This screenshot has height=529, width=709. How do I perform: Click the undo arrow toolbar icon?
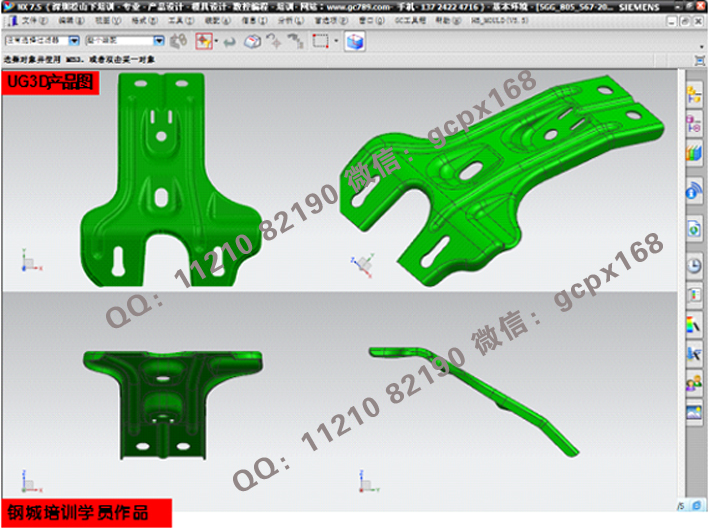click(x=229, y=42)
